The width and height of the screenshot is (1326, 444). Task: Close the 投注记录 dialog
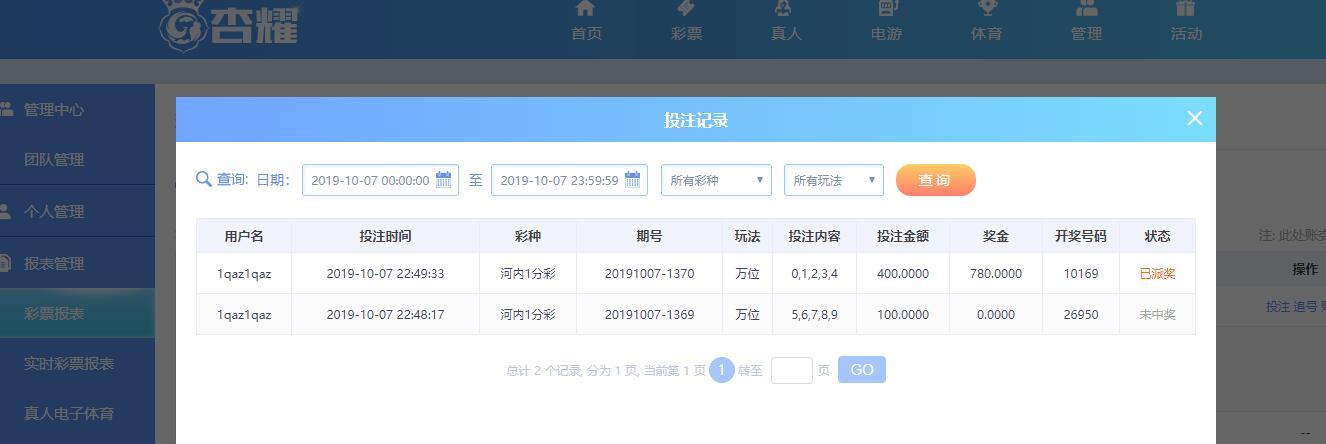point(1194,118)
